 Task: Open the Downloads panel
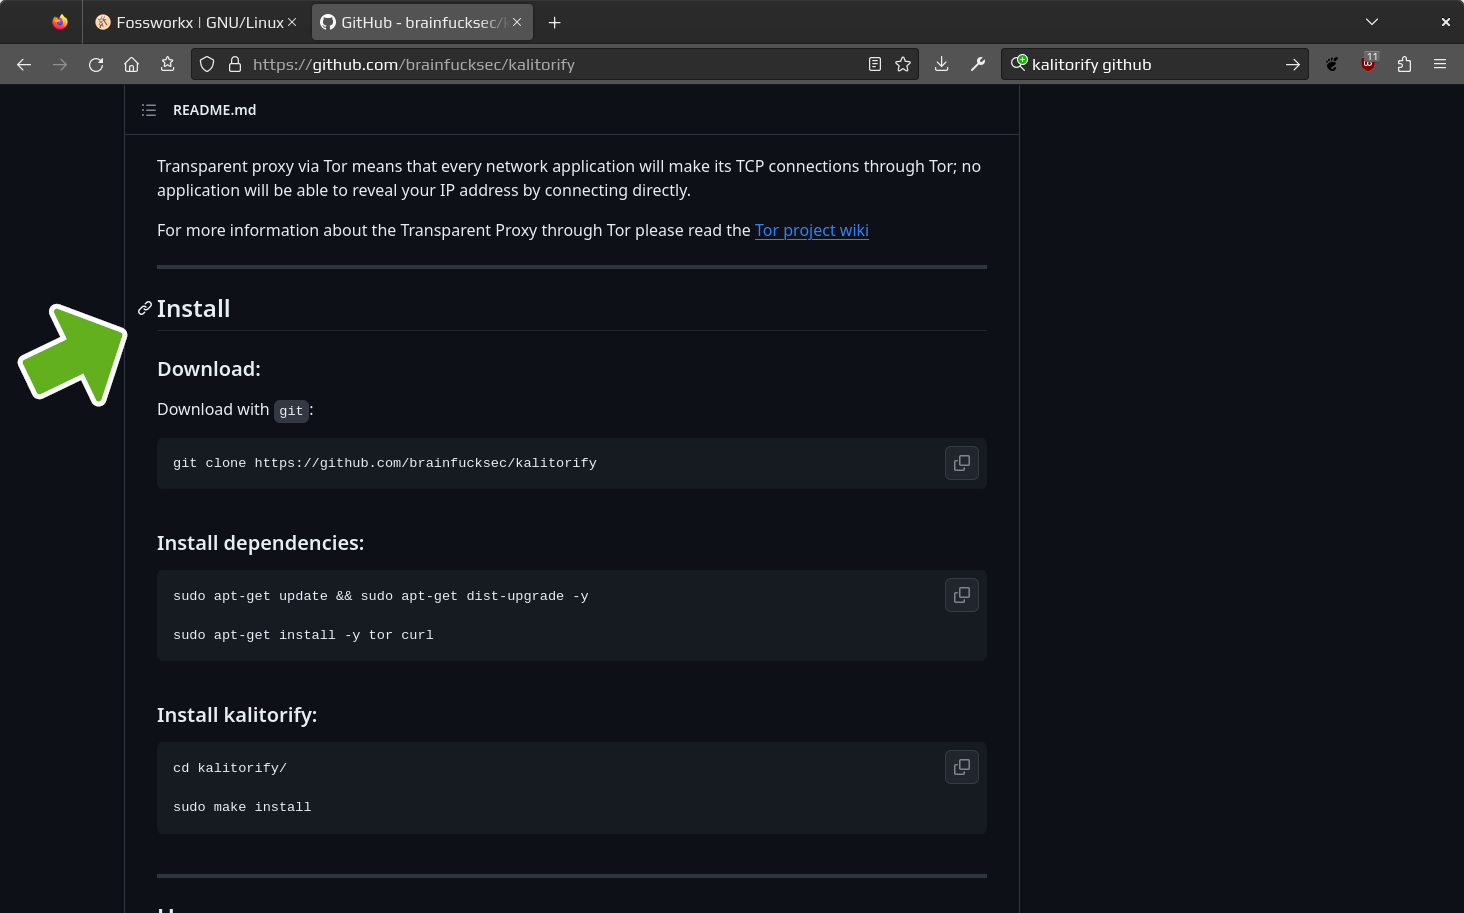click(x=941, y=64)
